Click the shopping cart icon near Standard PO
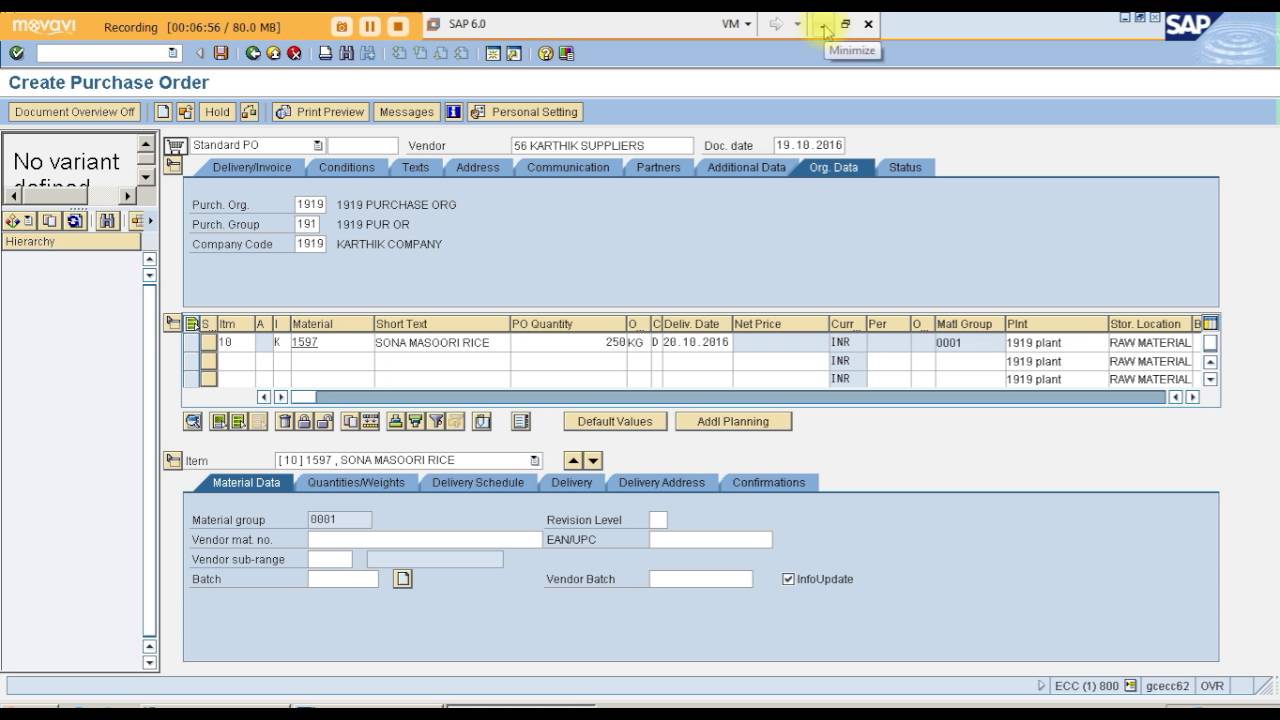Screen dimensions: 1280x720 176,146
